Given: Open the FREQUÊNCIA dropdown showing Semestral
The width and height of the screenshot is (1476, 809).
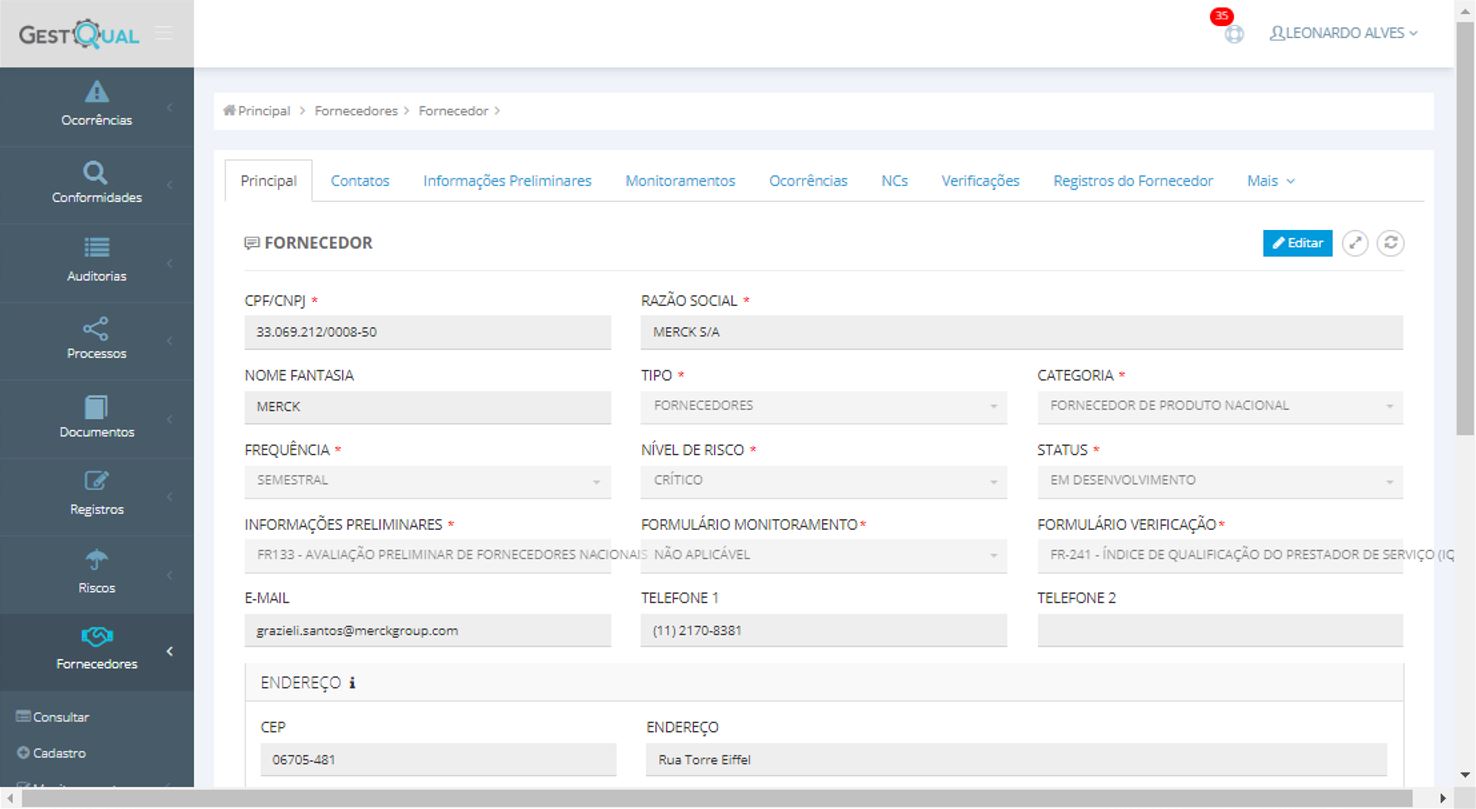Looking at the screenshot, I should [x=427, y=481].
